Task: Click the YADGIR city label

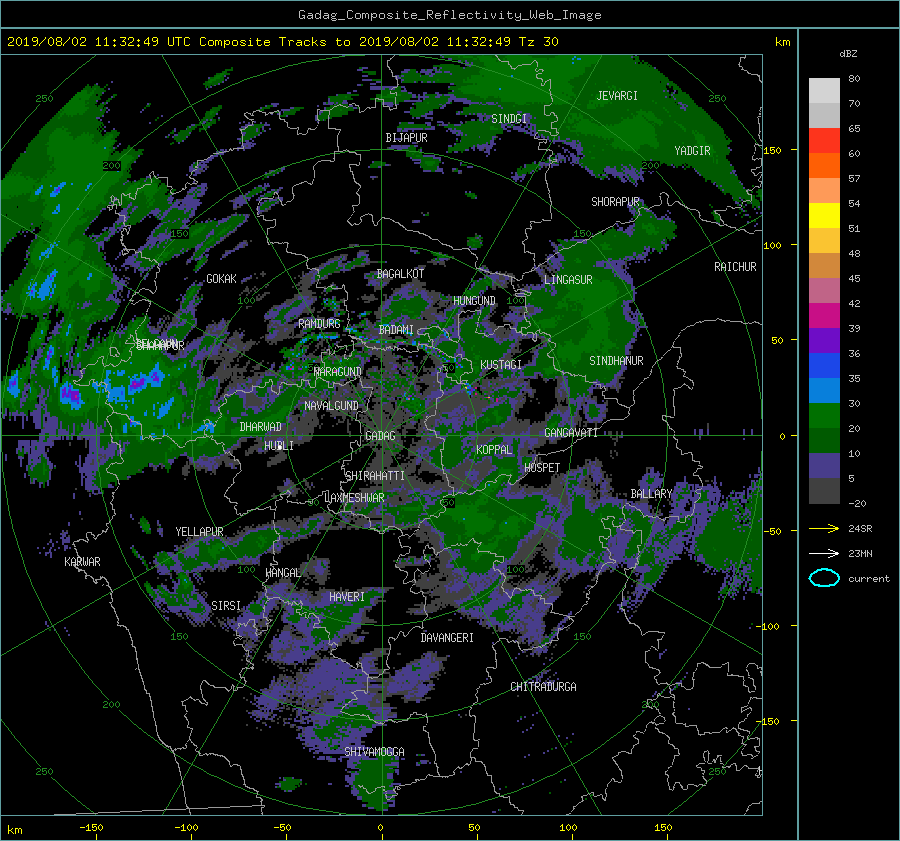Action: 692,151
